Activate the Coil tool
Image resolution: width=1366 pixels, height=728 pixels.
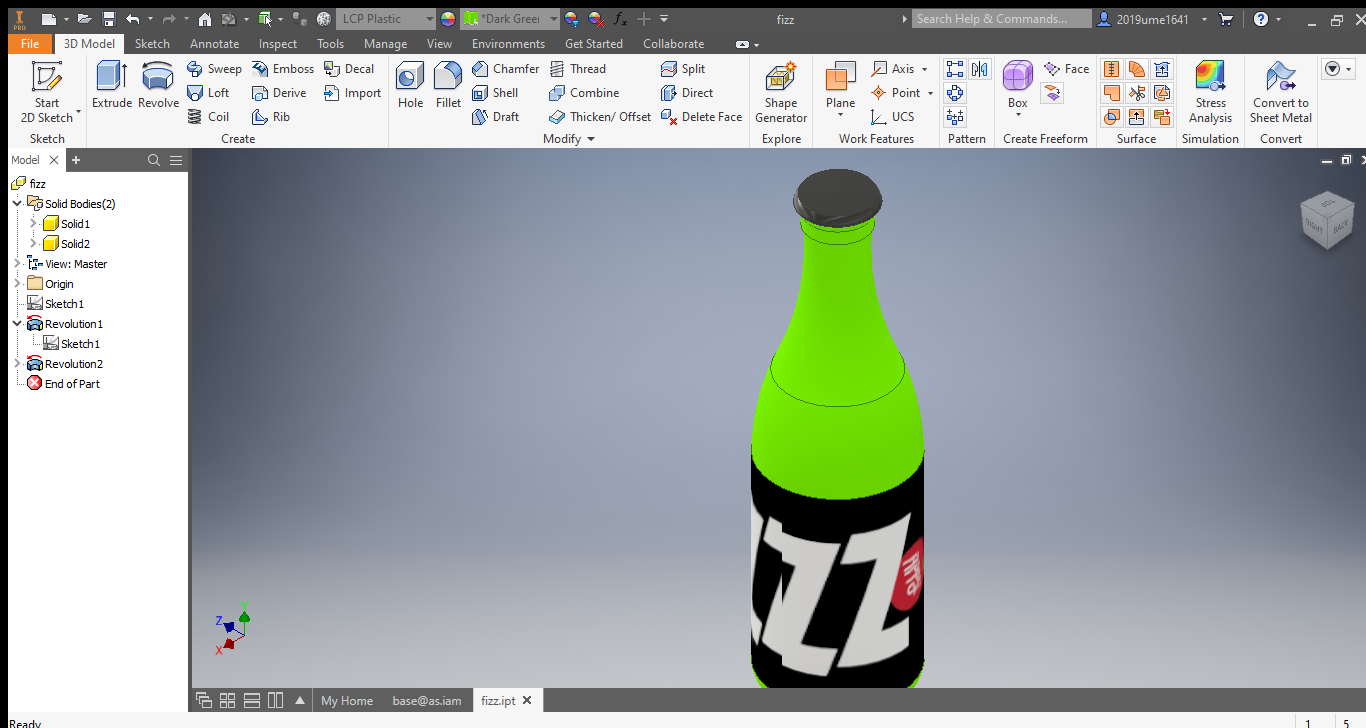point(208,117)
